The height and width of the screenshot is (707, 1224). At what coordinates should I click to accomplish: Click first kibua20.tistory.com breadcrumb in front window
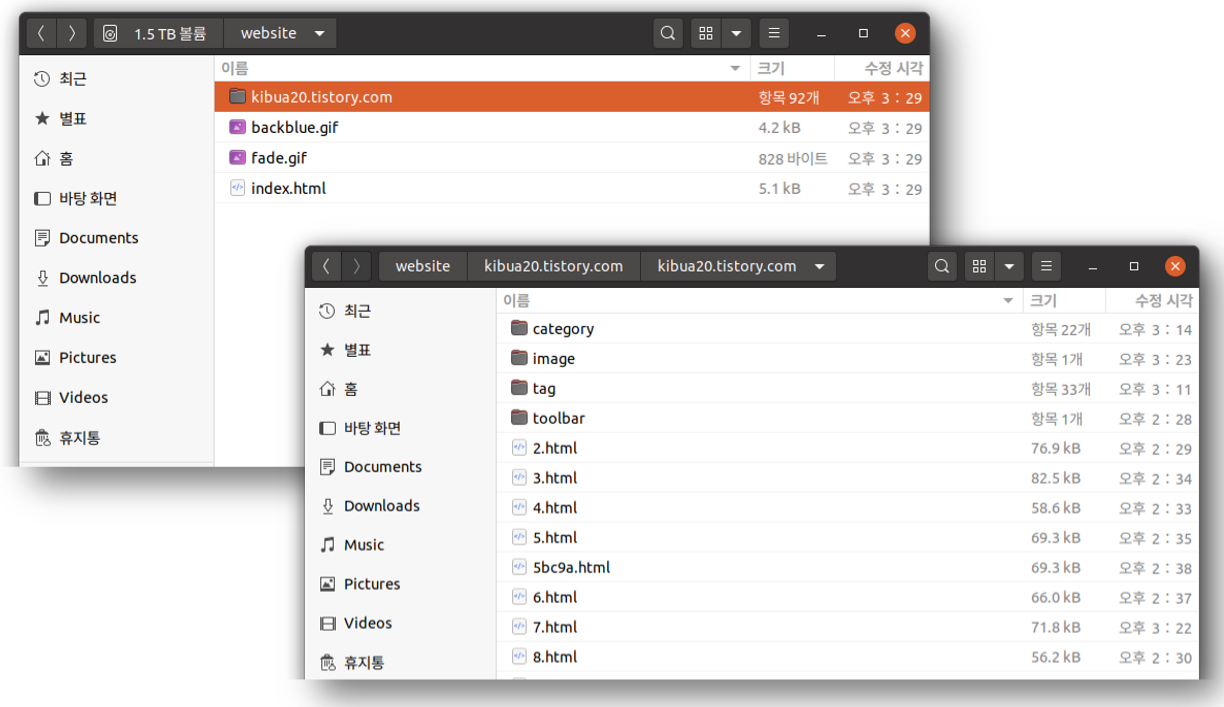click(x=553, y=266)
